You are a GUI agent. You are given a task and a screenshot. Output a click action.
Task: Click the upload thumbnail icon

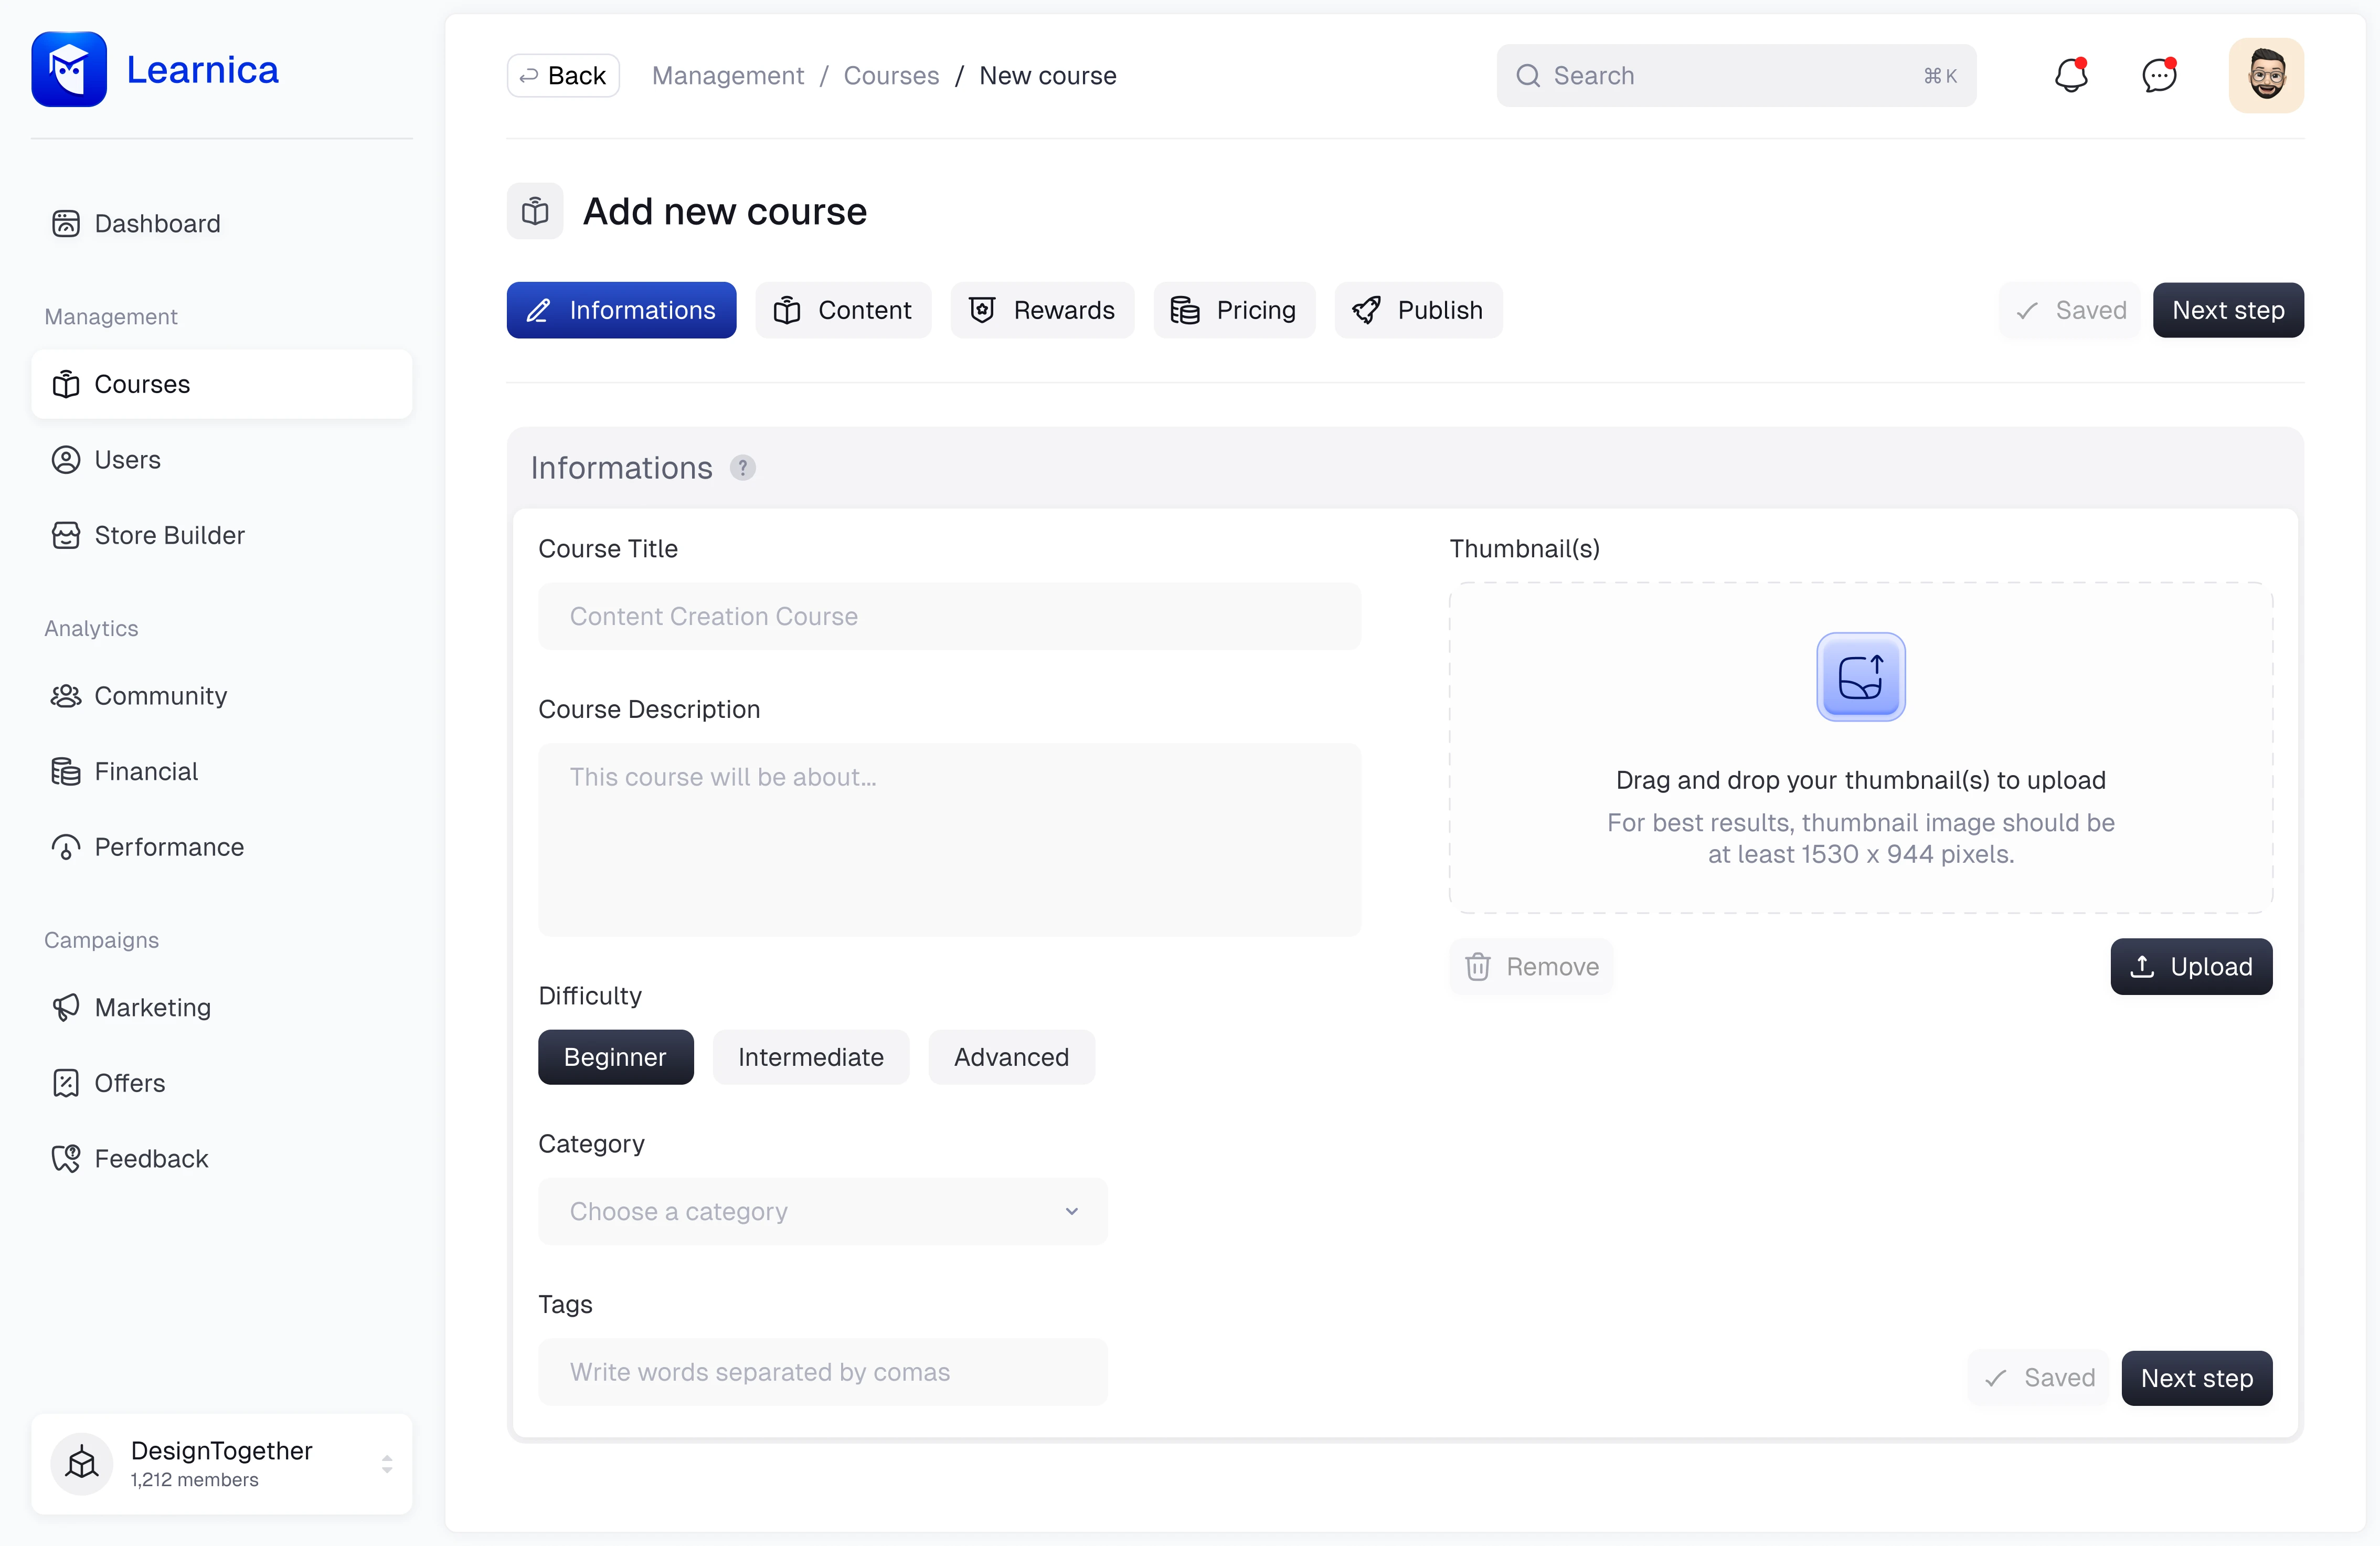point(1860,676)
